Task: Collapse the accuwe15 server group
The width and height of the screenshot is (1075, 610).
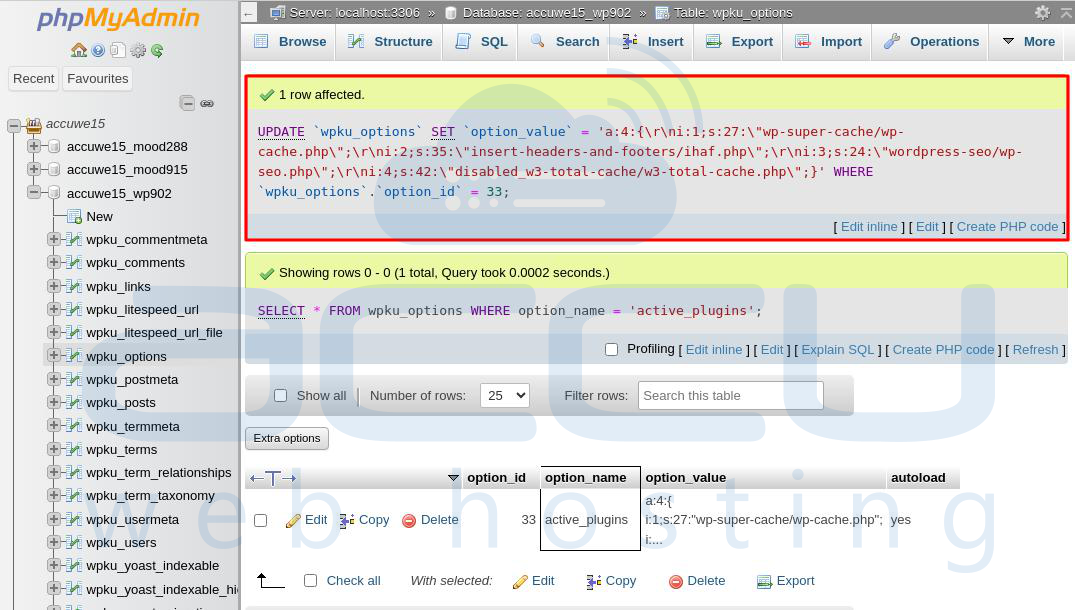Action: [14, 125]
